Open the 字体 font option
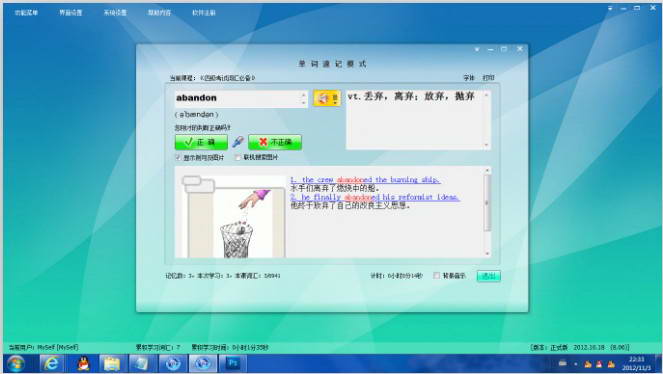Screen dimensions: 663x374 coord(468,78)
